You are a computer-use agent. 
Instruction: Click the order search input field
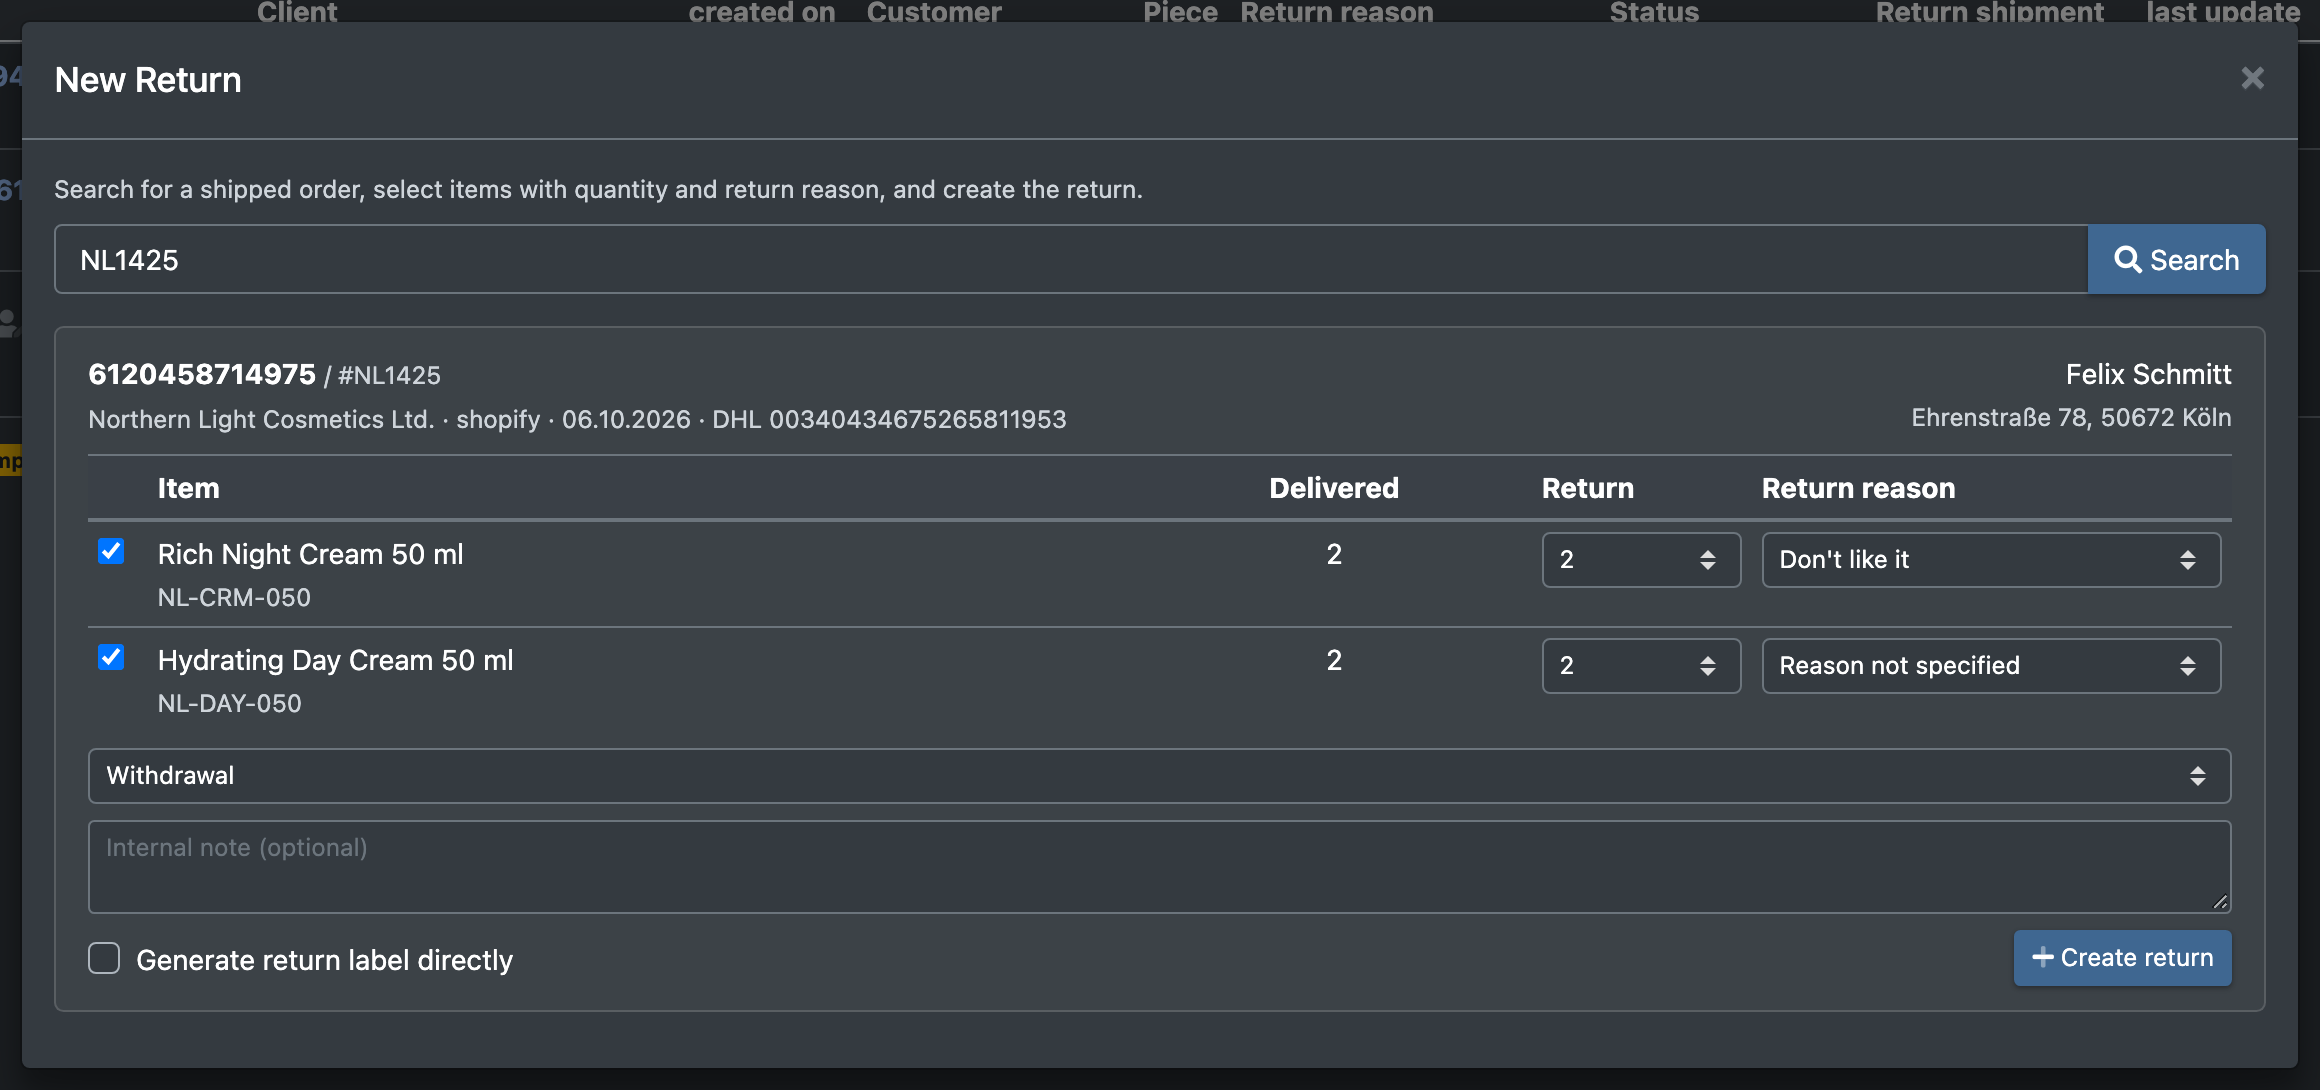(1071, 260)
